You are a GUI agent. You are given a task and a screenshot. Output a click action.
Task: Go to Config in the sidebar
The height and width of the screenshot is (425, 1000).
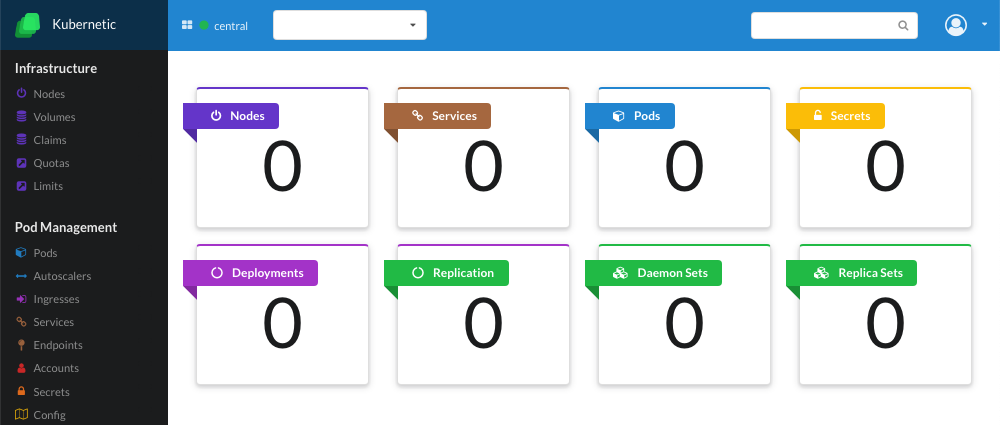(49, 414)
